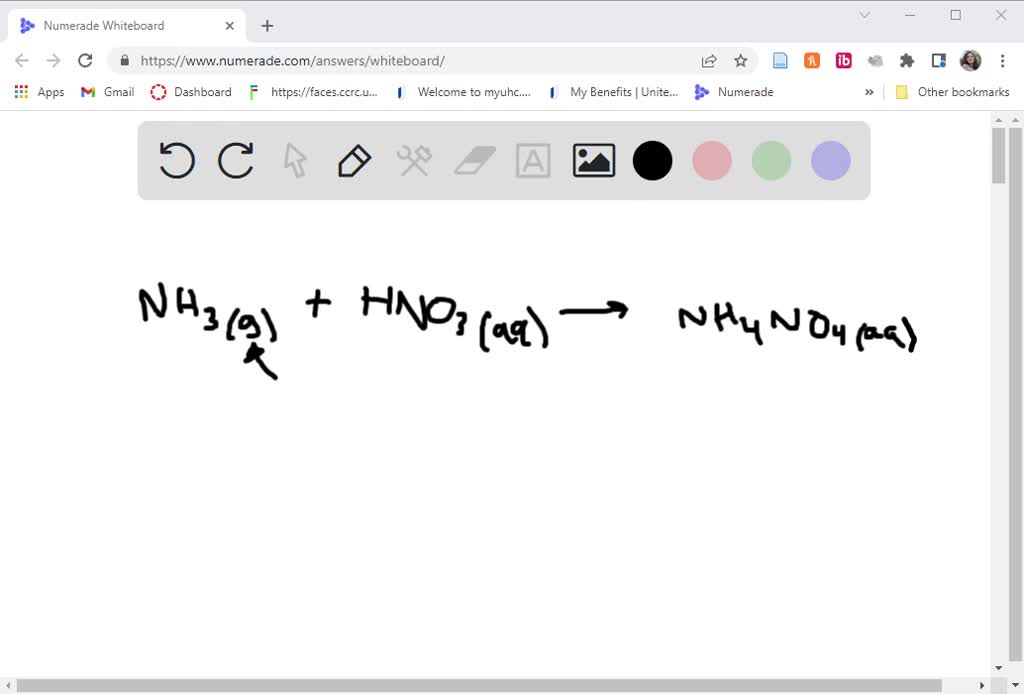Pick the Pen drawing tool
The width and height of the screenshot is (1024, 694).
click(x=354, y=160)
